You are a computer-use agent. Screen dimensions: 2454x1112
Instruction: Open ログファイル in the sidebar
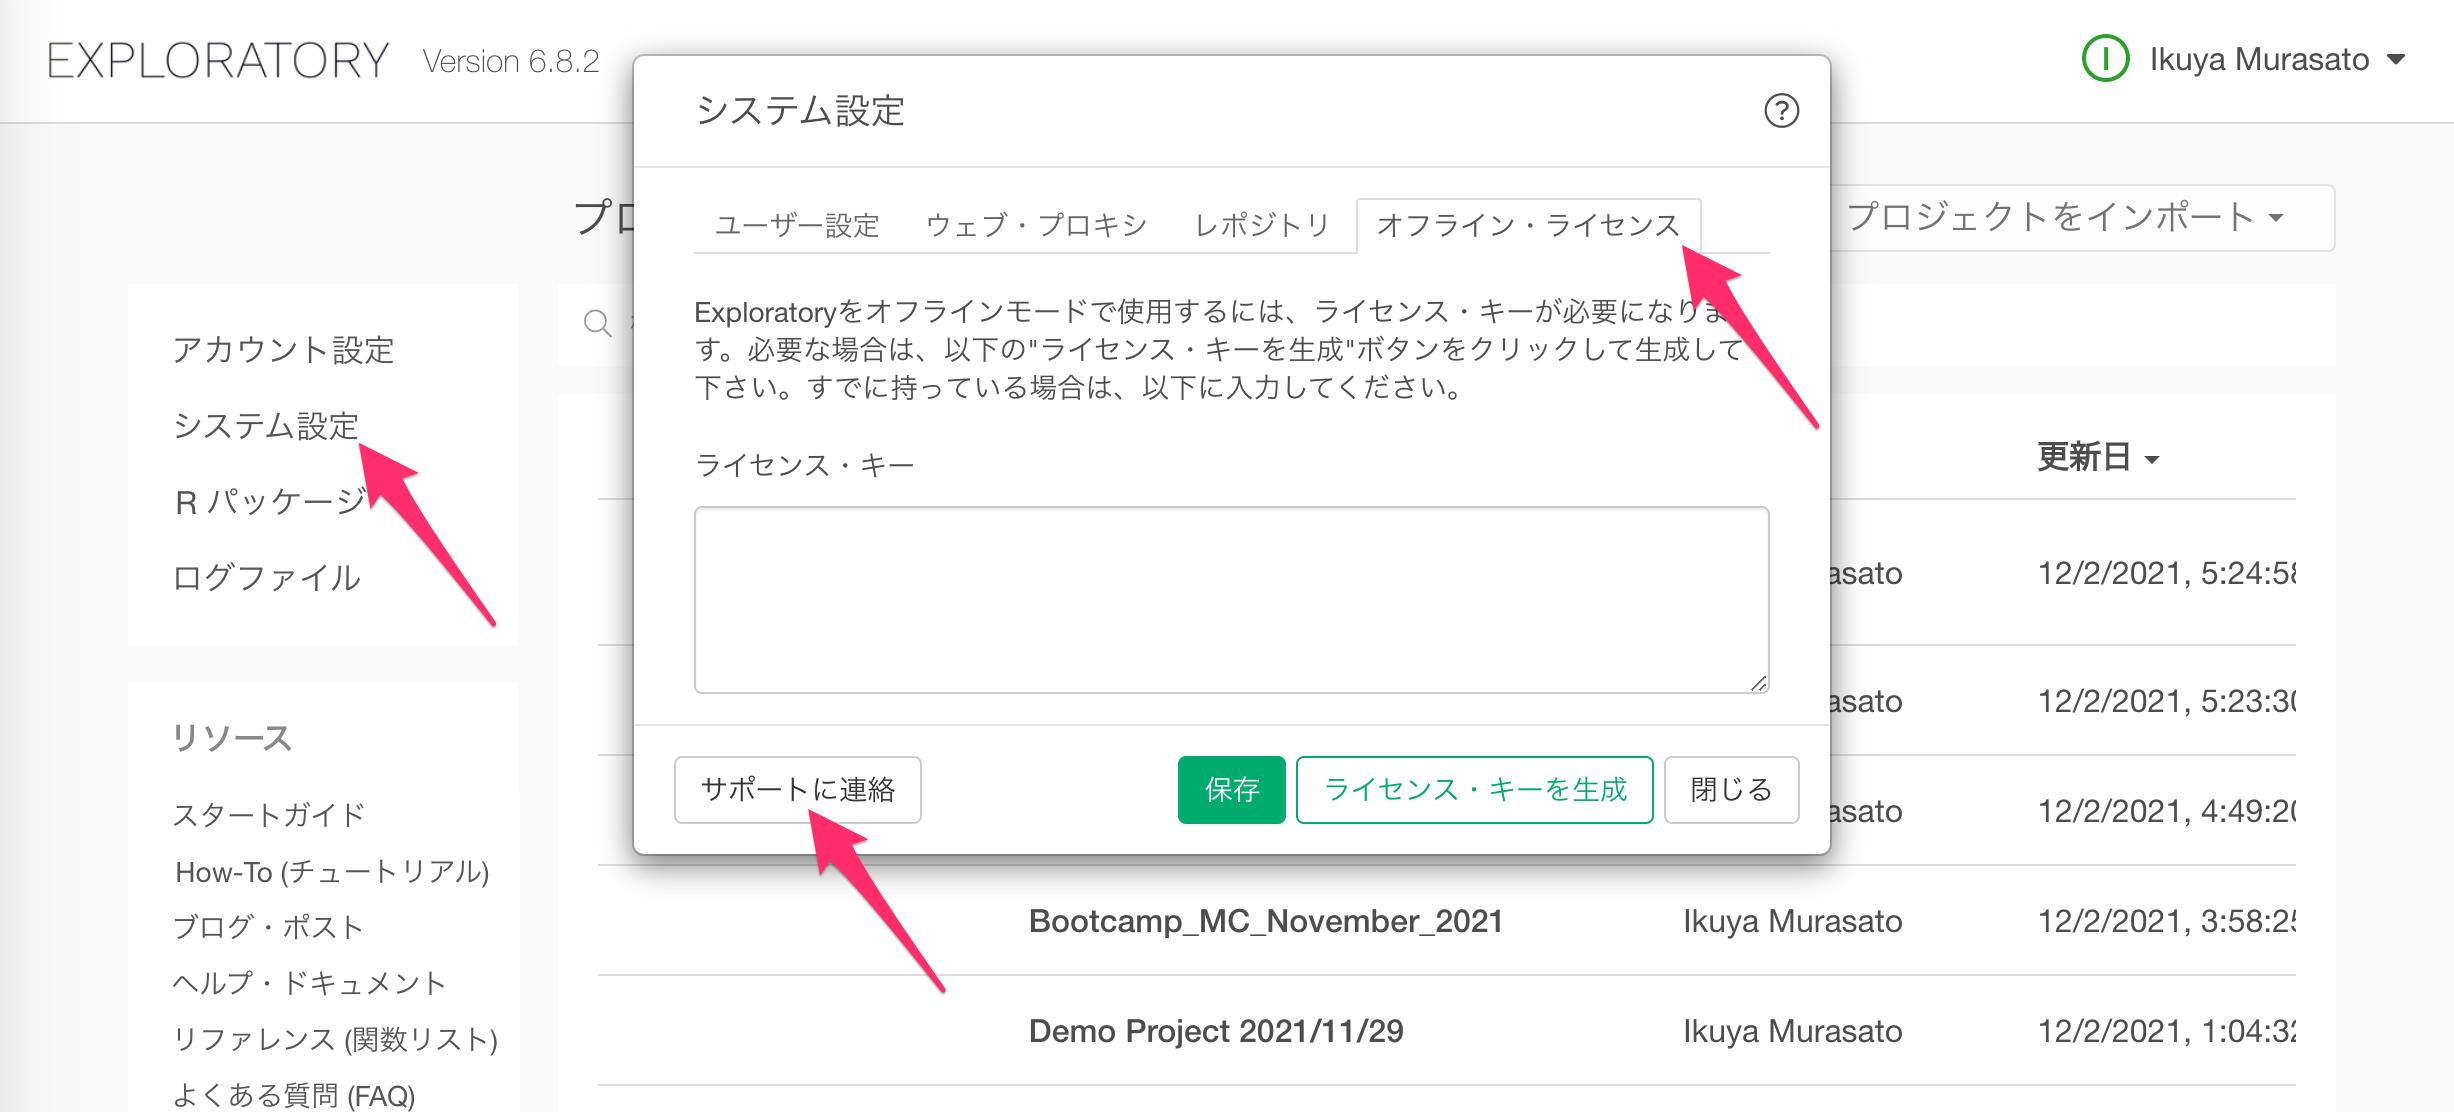[266, 578]
